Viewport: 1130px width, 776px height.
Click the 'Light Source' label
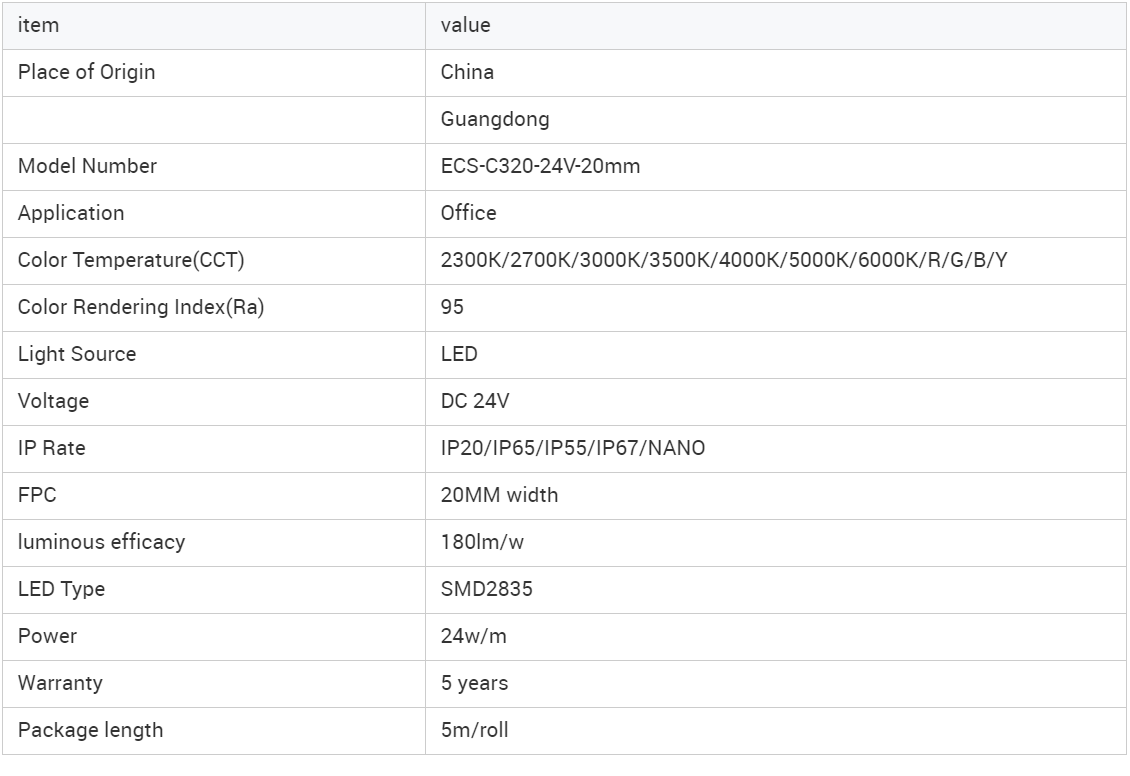[x=77, y=354]
